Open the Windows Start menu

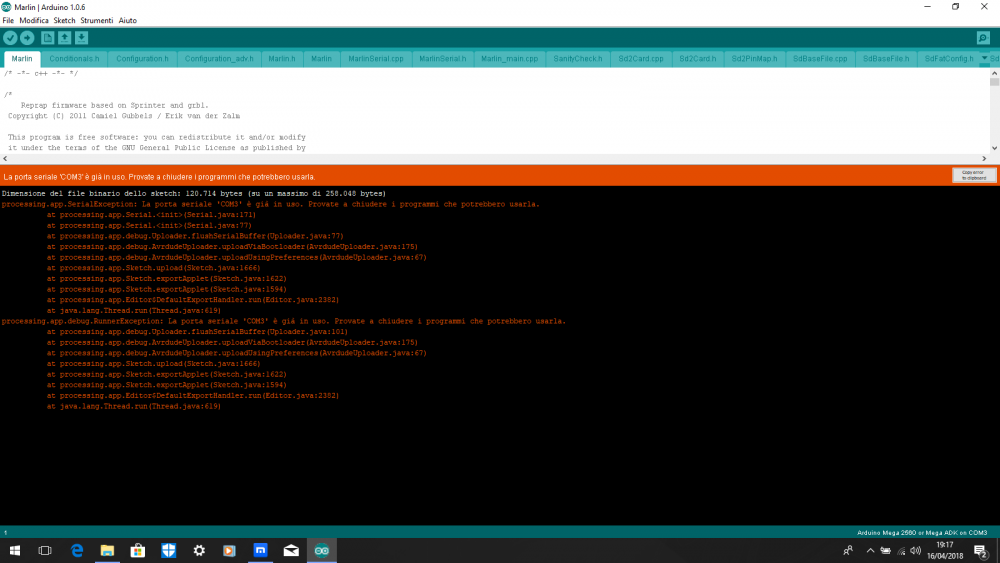pyautogui.click(x=14, y=550)
